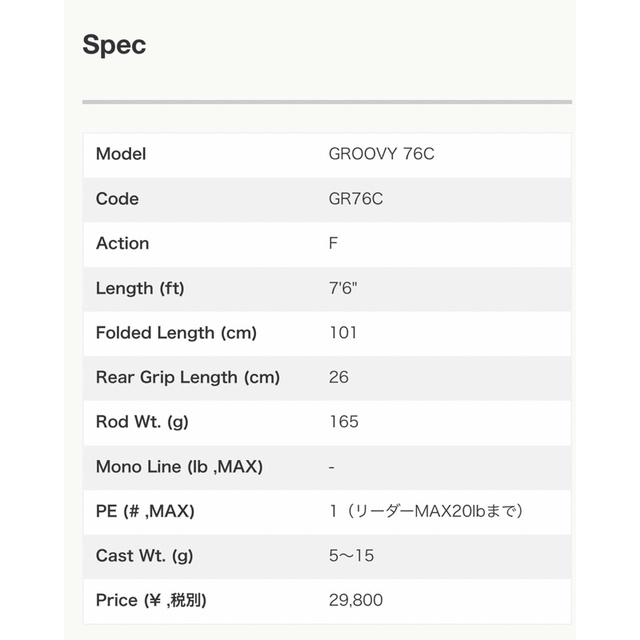Click the 29,800 price value
Viewport: 640px width, 640px height.
355,601
